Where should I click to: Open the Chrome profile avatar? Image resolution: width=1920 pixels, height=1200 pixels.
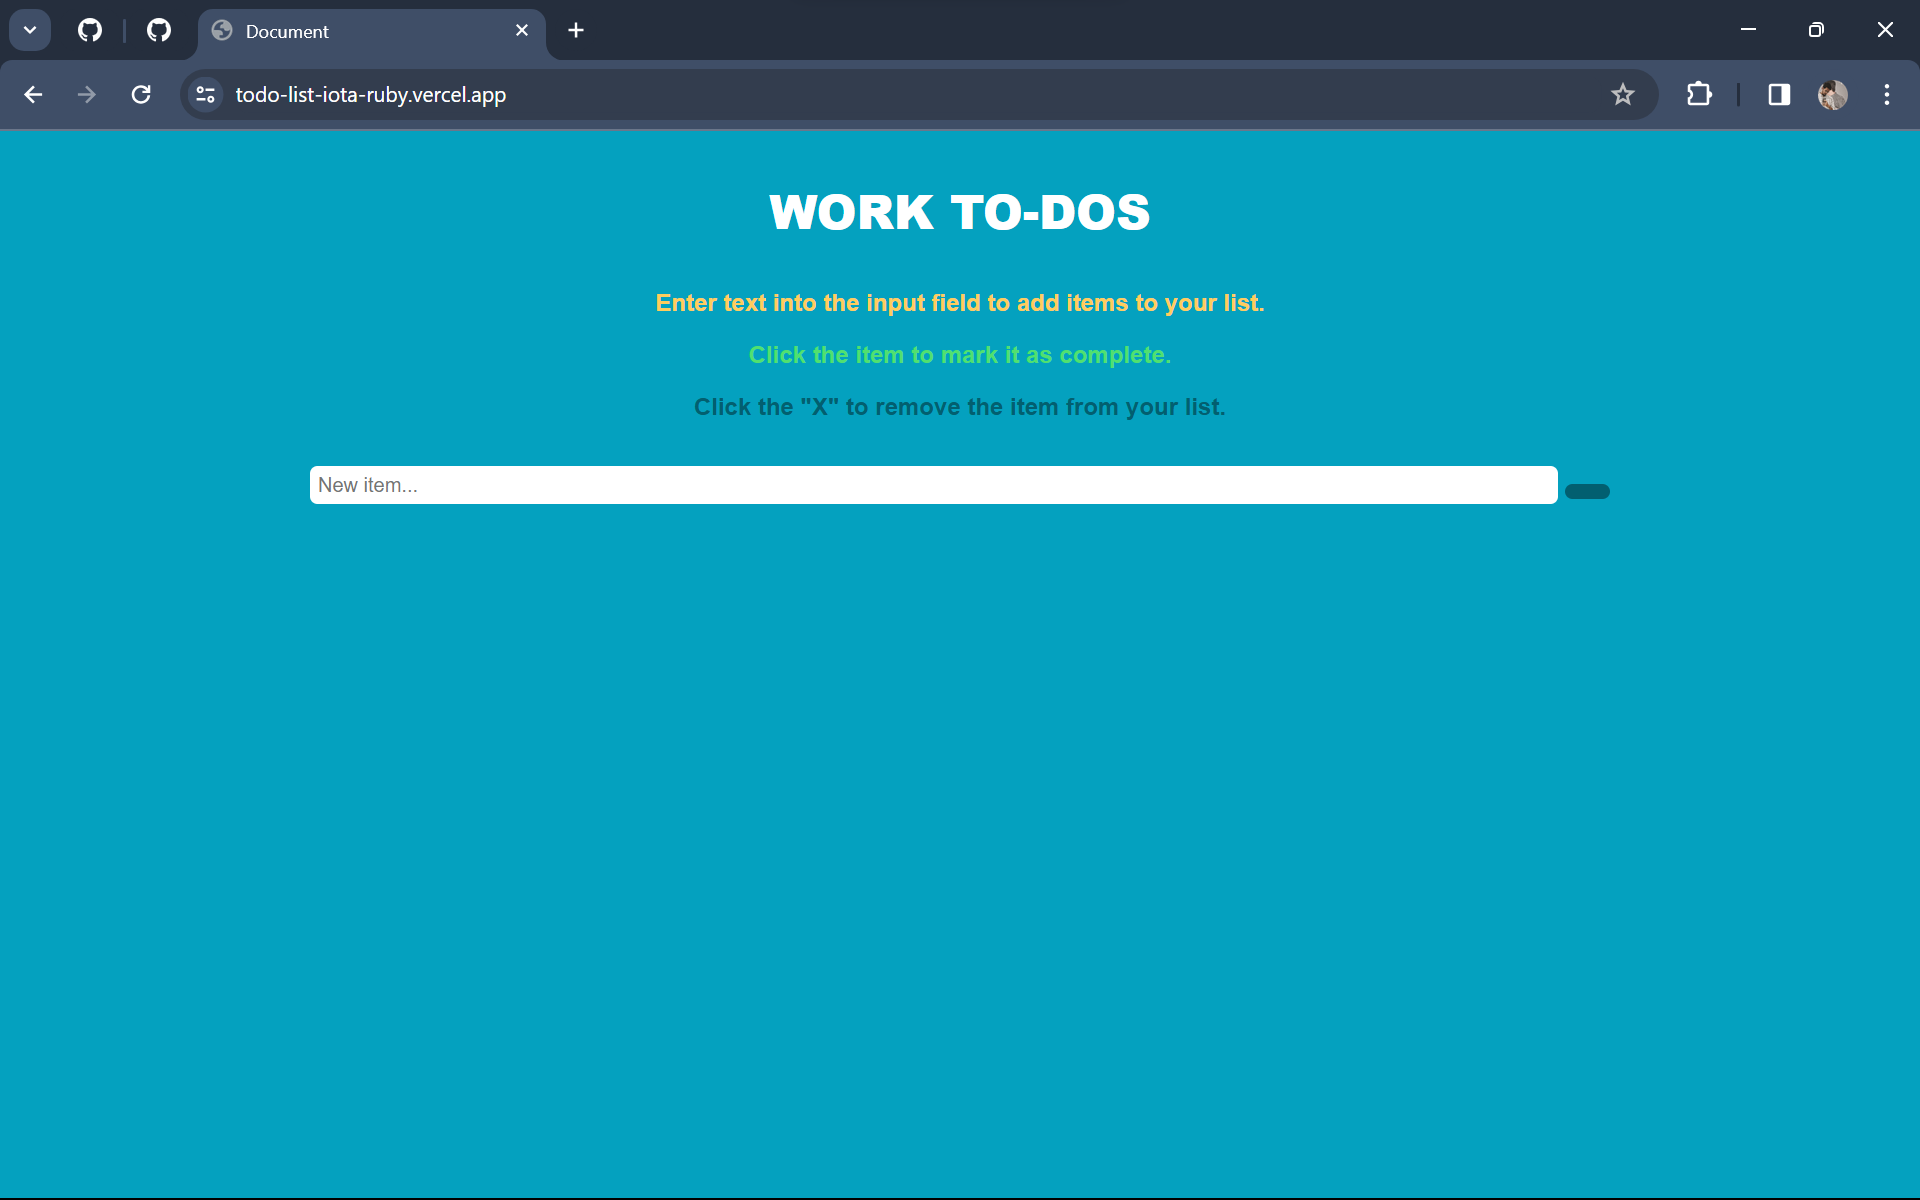1832,94
